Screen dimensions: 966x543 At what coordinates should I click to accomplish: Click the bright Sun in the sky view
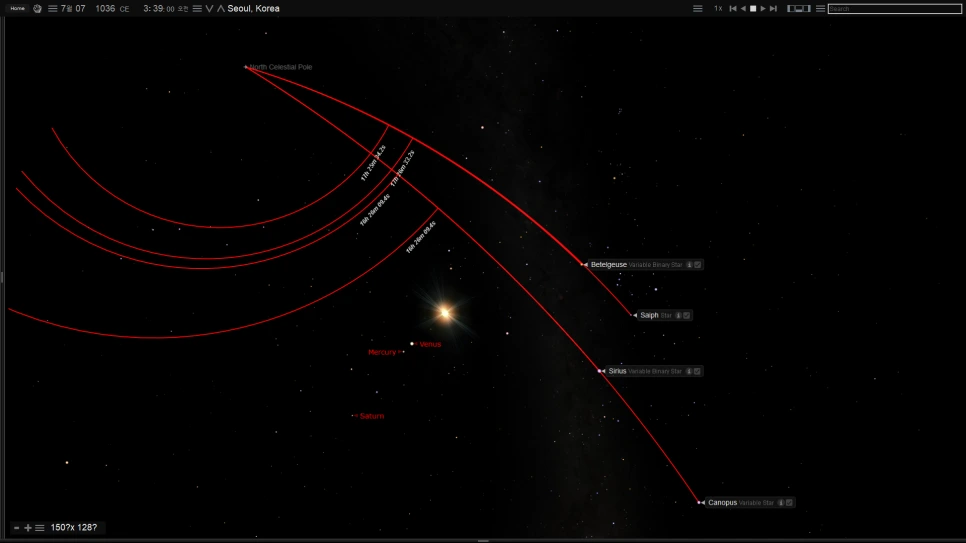coord(445,313)
